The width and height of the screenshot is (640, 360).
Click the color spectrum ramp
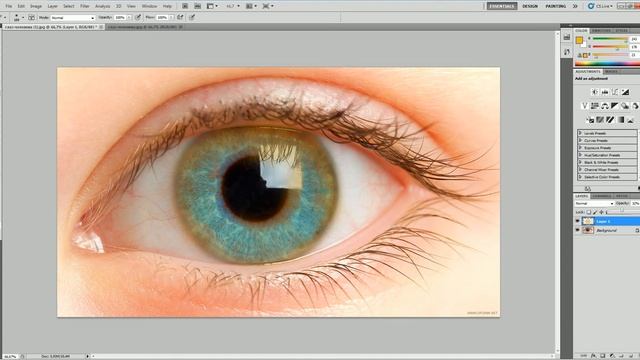[607, 64]
